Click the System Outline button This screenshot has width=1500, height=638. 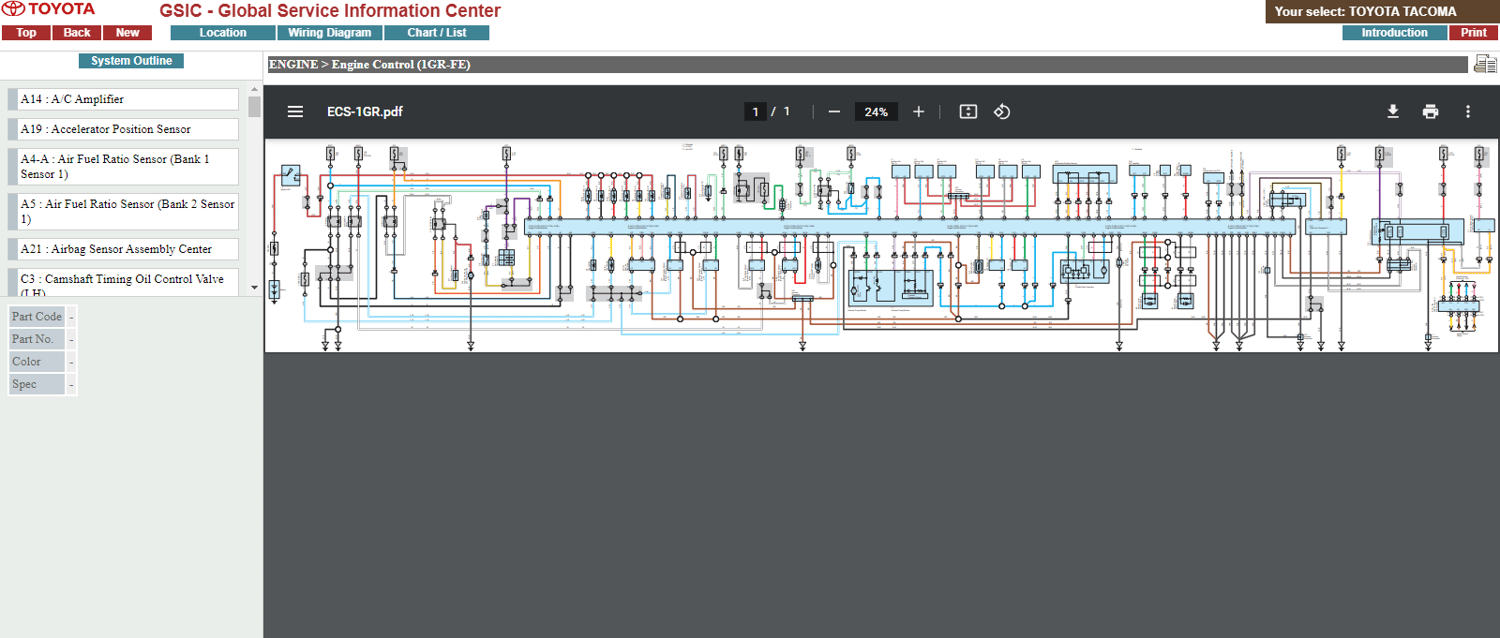(x=131, y=61)
